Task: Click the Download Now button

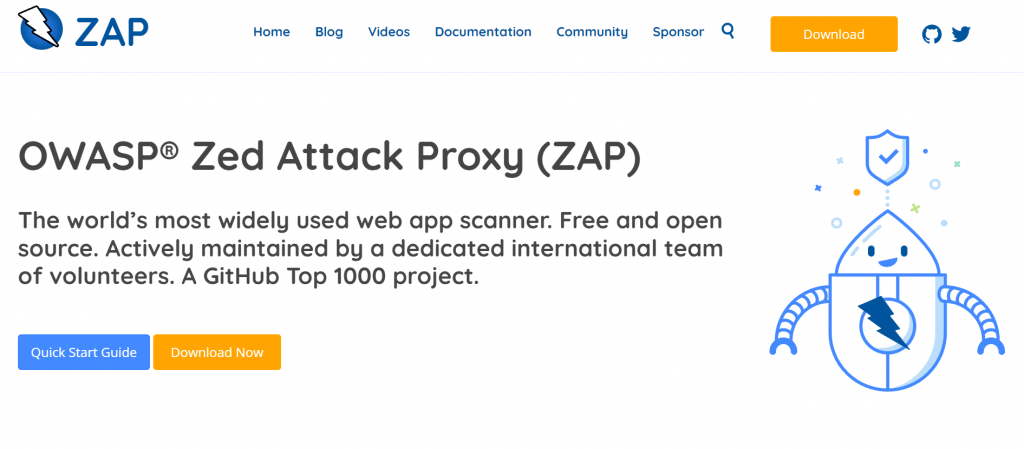Action: coord(217,352)
